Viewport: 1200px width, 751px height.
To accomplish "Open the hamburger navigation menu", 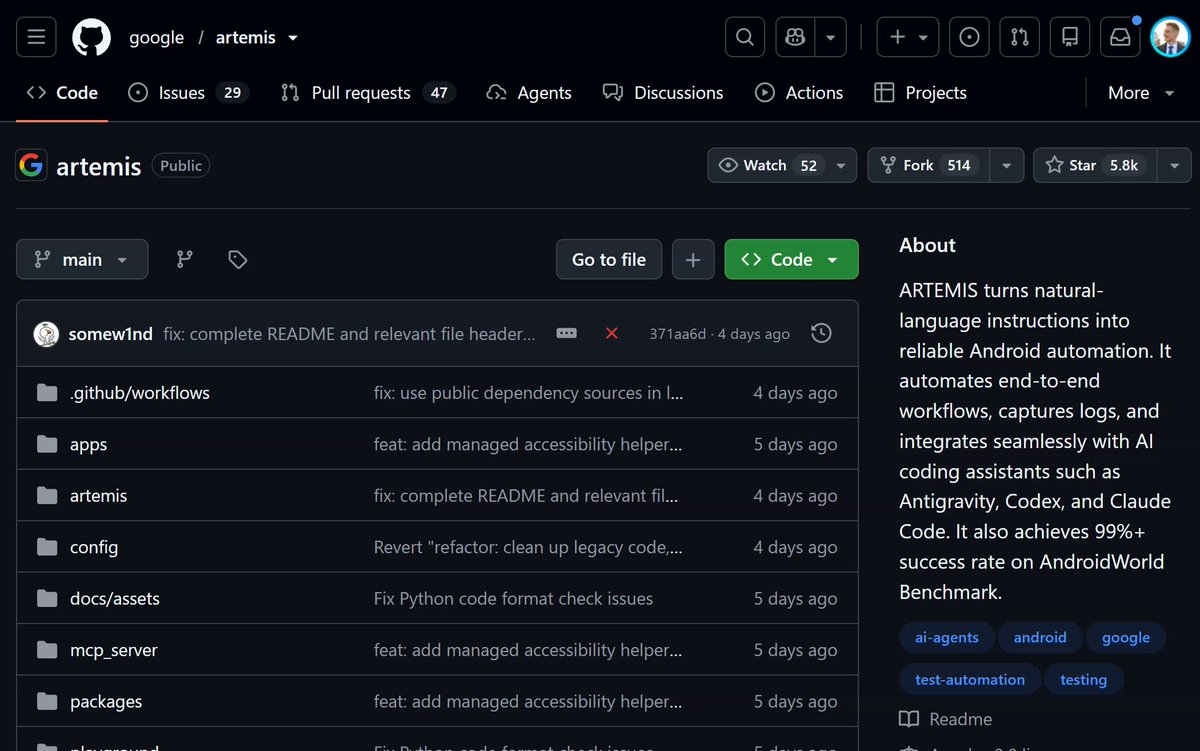I will click(x=36, y=37).
